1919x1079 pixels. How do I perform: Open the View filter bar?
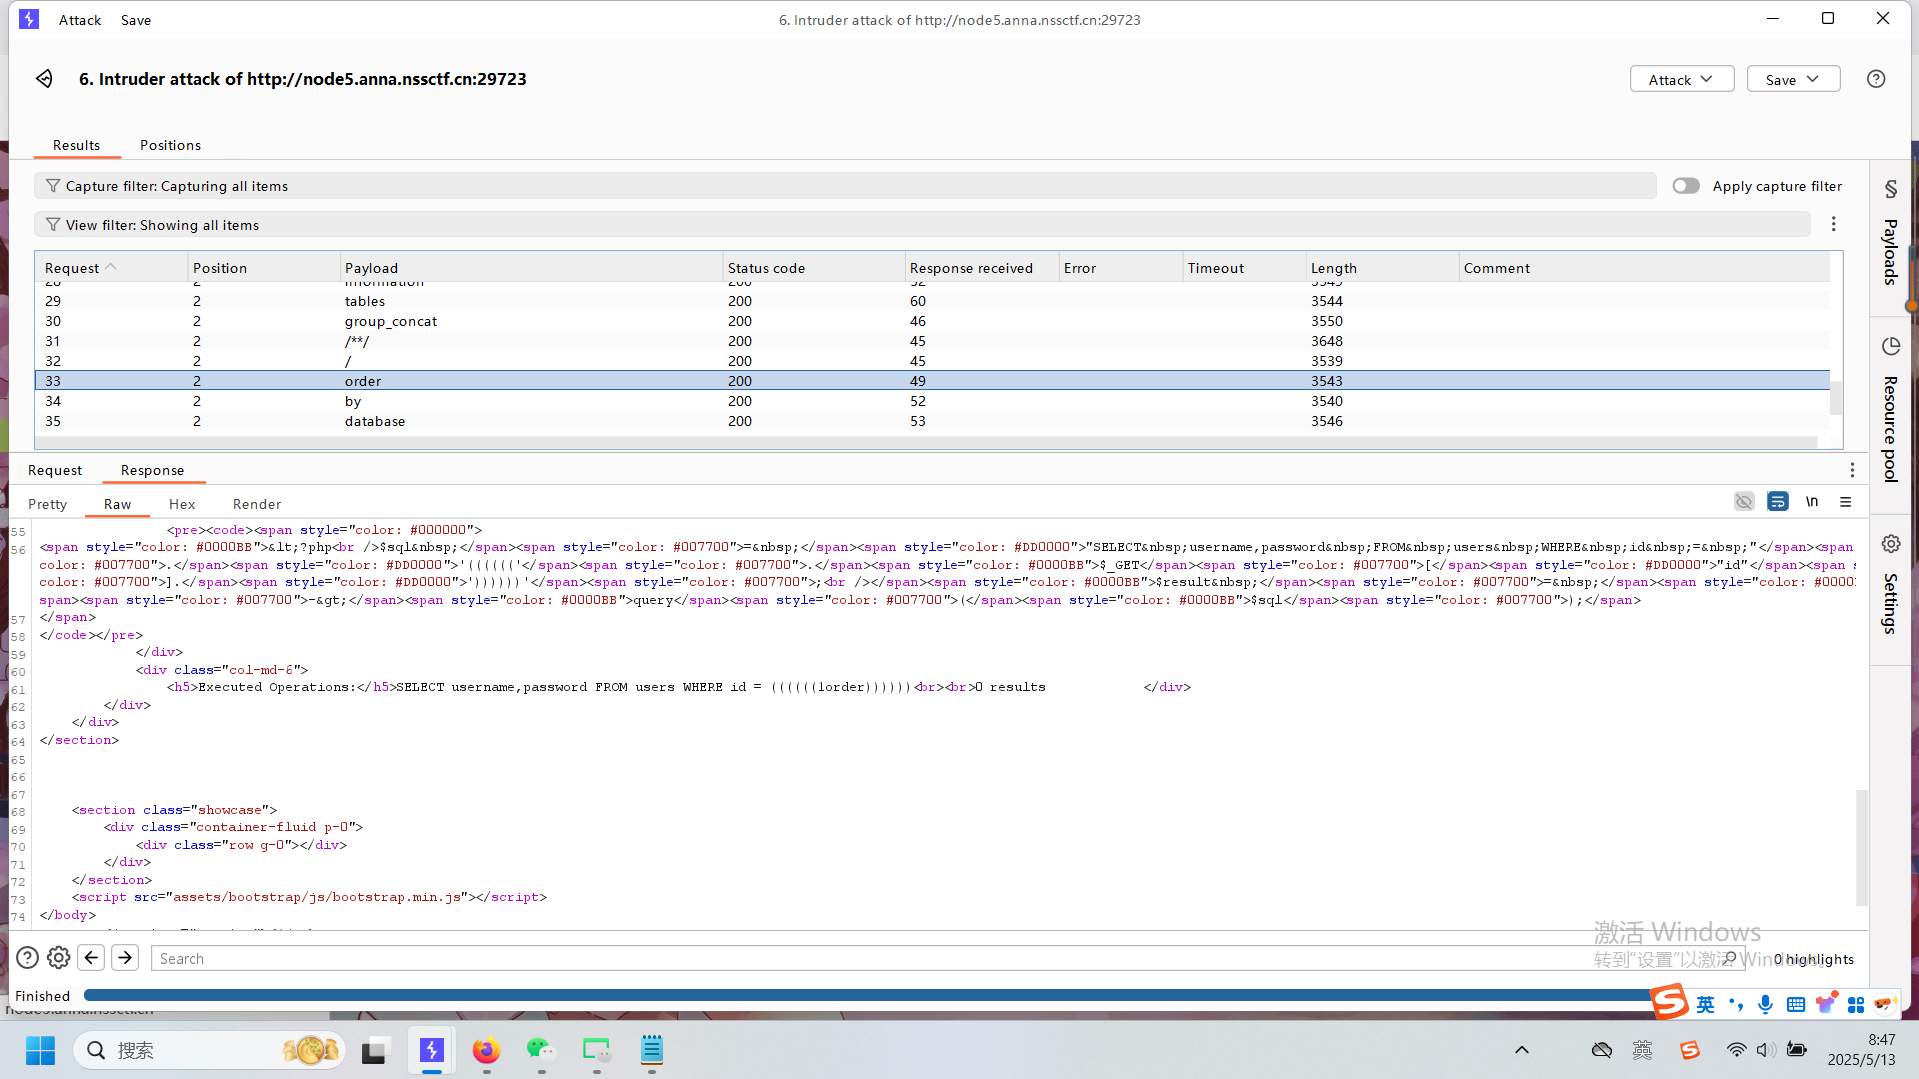tap(922, 225)
